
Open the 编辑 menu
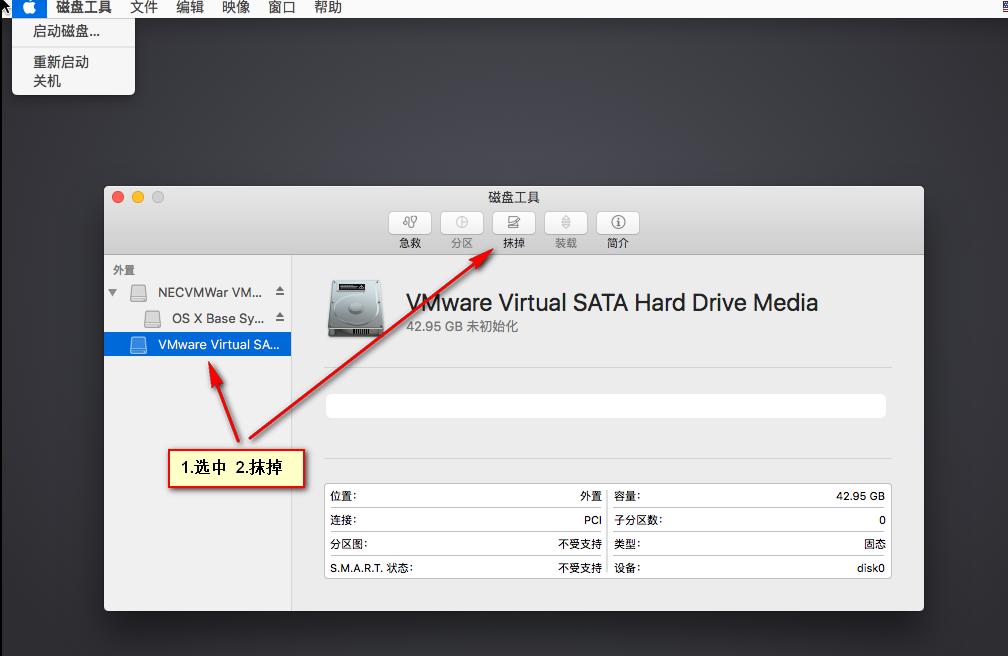coord(190,8)
